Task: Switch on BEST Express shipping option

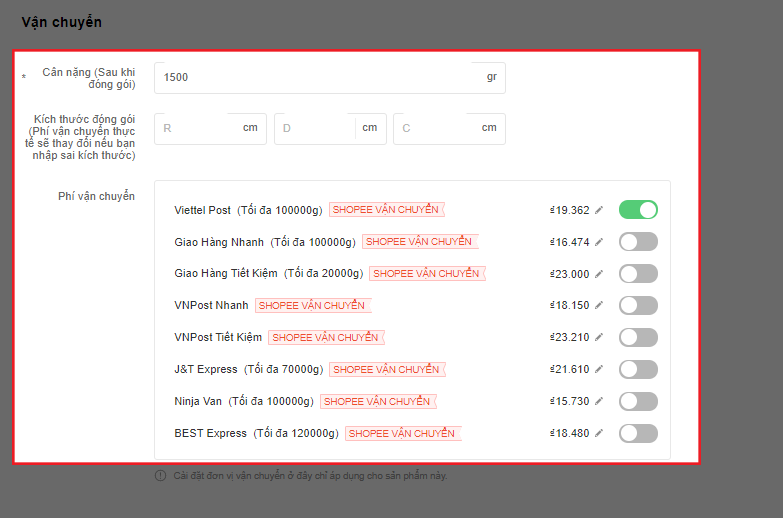Action: tap(638, 433)
